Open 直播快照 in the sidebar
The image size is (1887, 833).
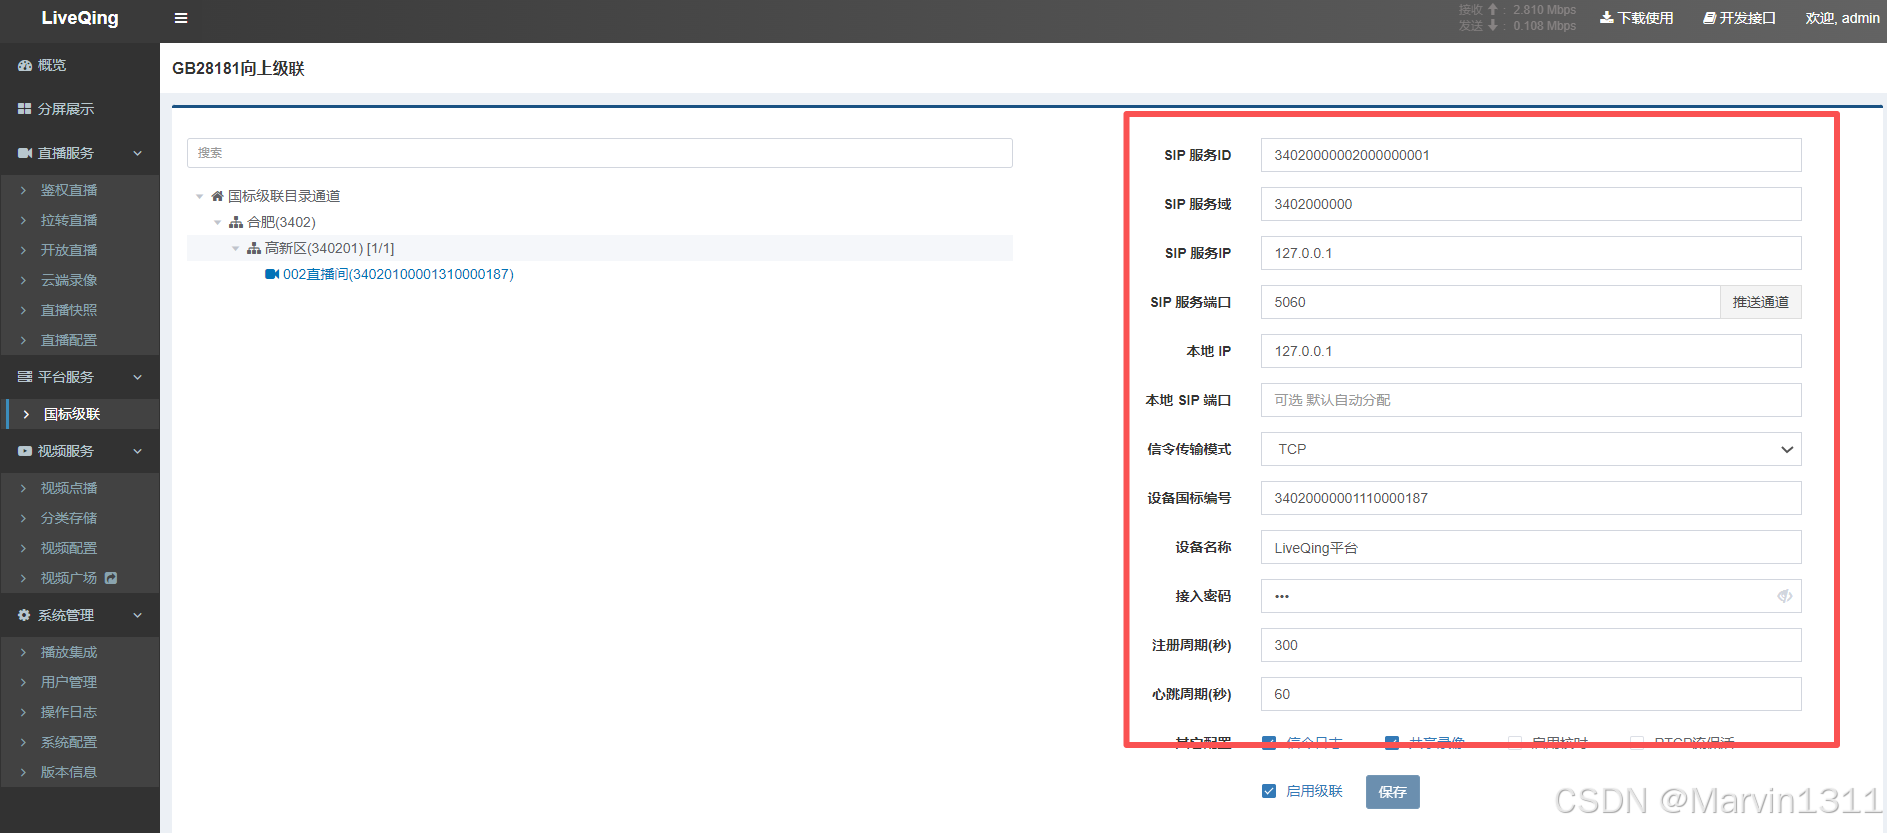pyautogui.click(x=69, y=310)
